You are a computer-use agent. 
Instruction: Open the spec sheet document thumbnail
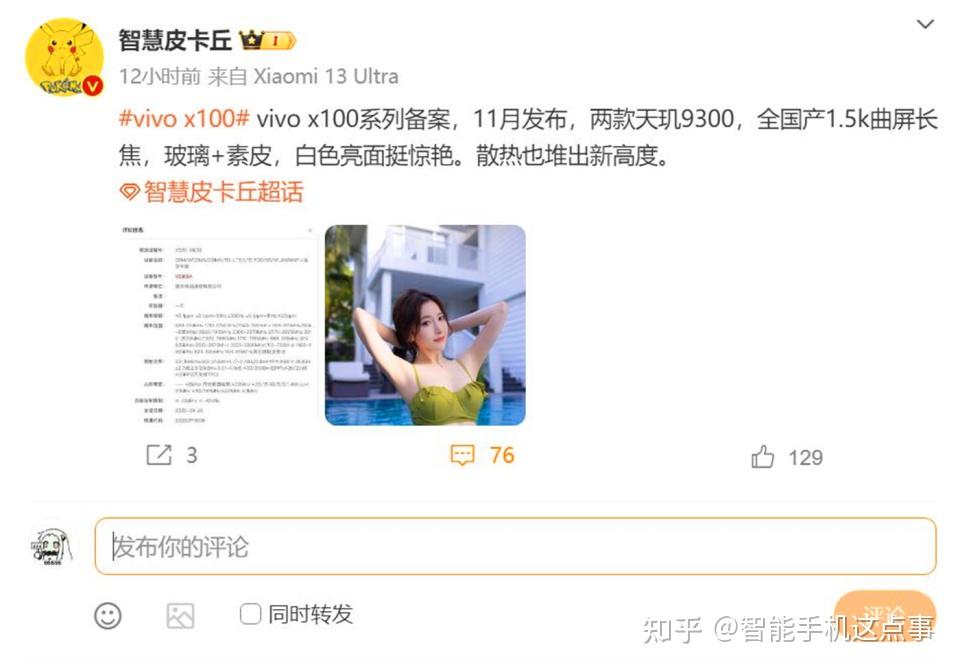(217, 325)
